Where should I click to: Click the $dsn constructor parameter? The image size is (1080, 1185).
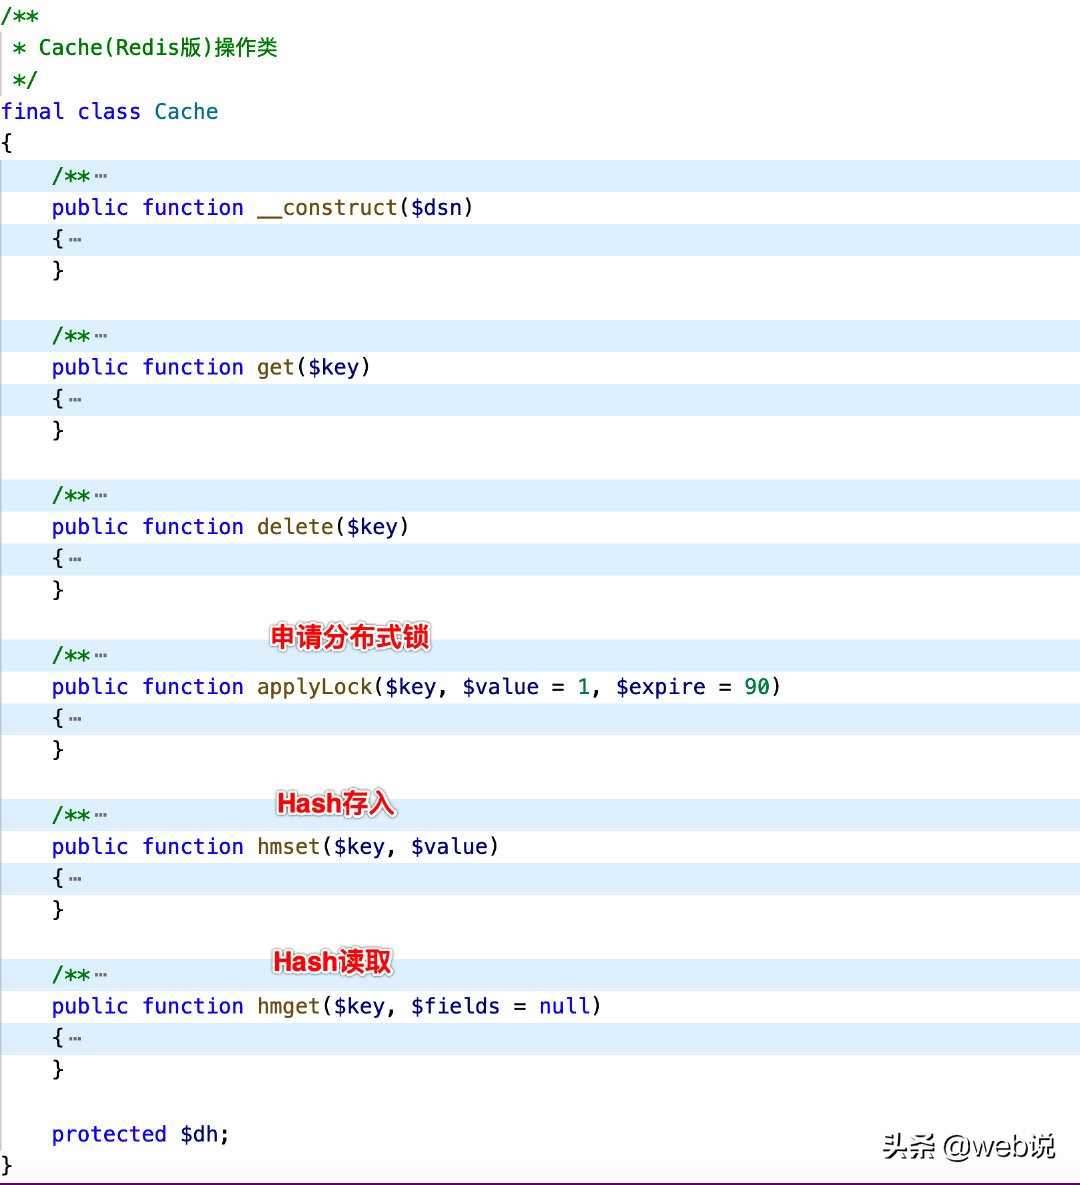pos(436,208)
